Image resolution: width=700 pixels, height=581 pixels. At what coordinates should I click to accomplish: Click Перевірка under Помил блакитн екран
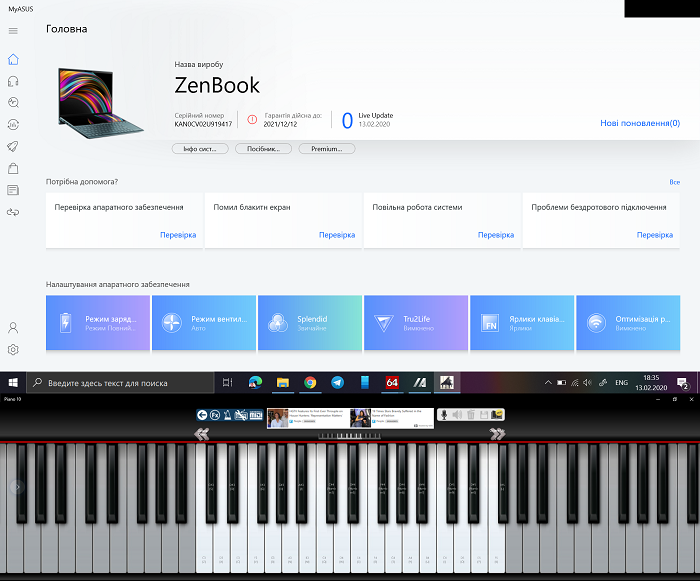pos(336,235)
